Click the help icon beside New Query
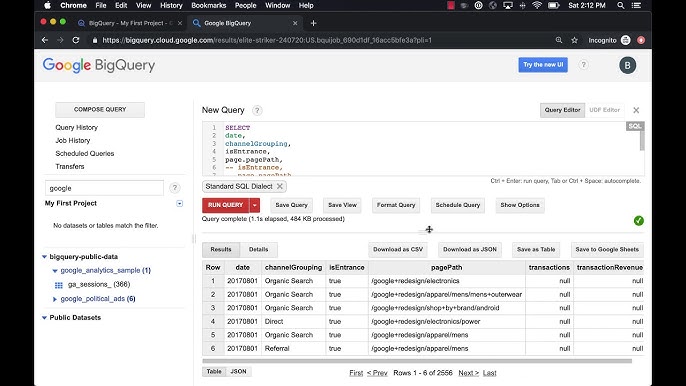Screen dimensions: 686x386 257,110
